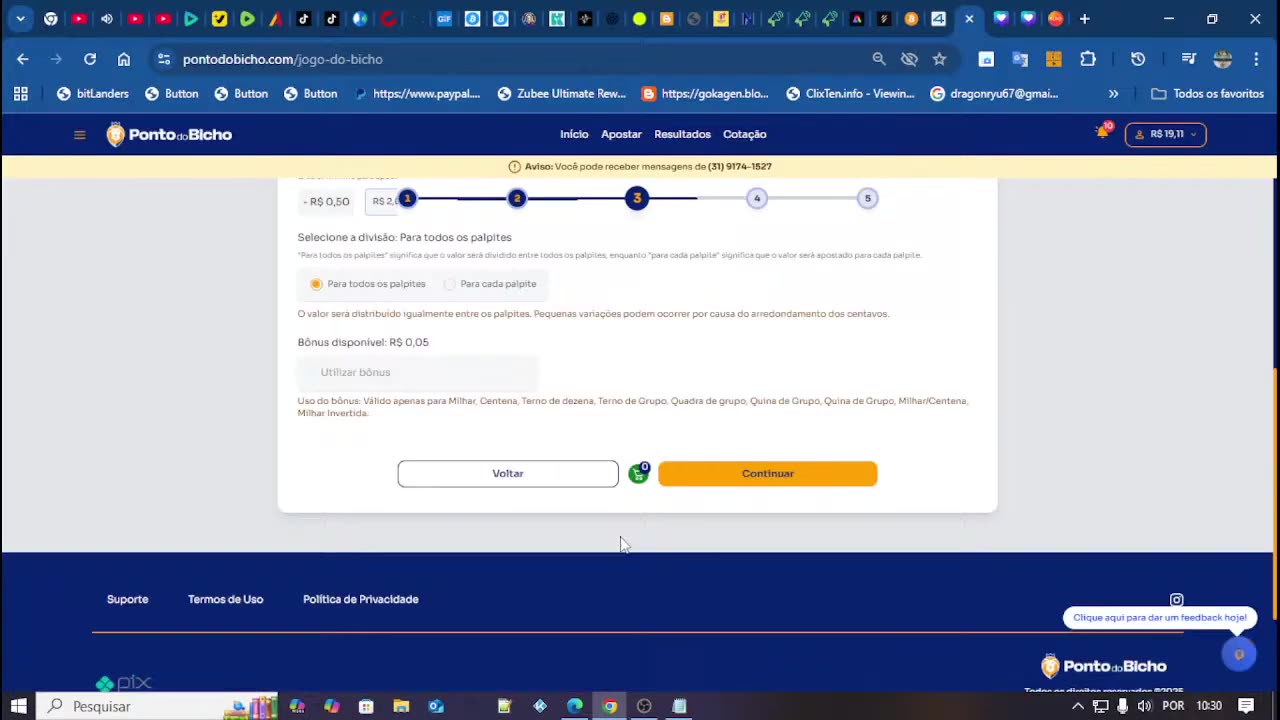Go to browser home page icon
Screen dimensions: 1280x720
tap(124, 59)
